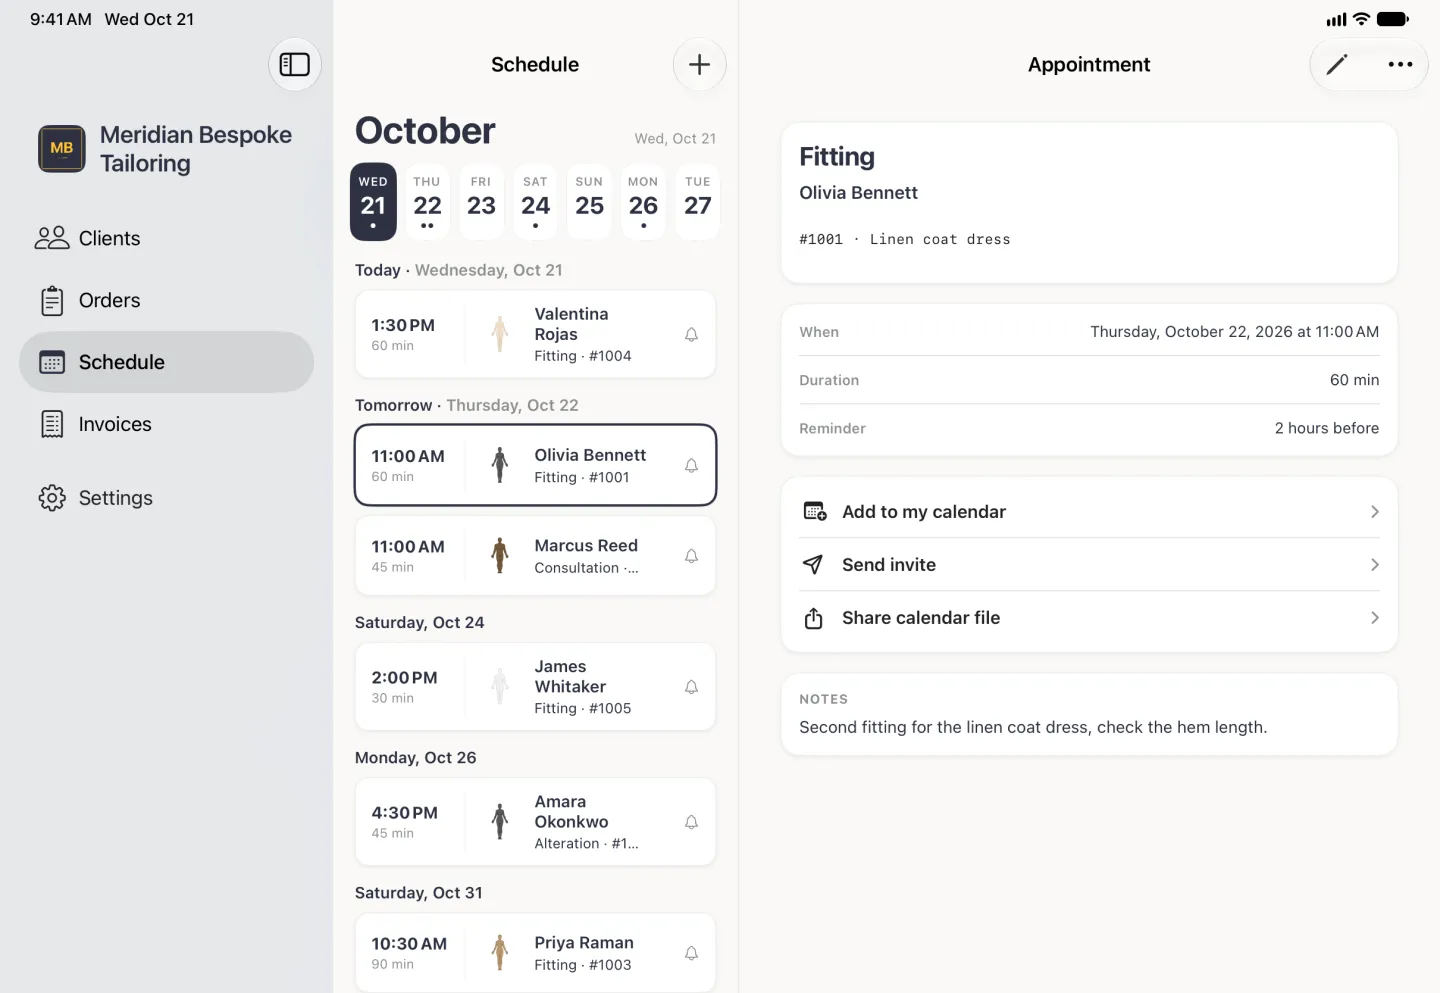Click the figure icon on Amara Okonkwo's card
Image resolution: width=1440 pixels, height=993 pixels.
tap(500, 822)
